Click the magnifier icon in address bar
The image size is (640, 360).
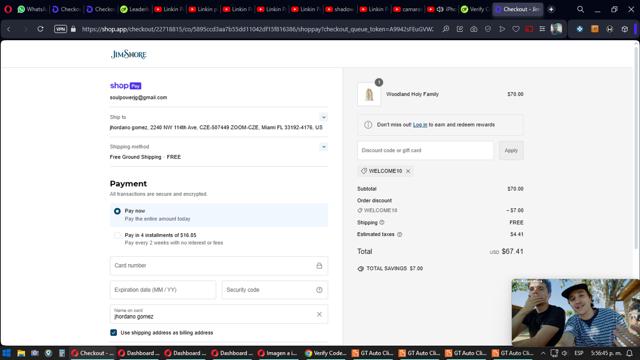[446, 29]
